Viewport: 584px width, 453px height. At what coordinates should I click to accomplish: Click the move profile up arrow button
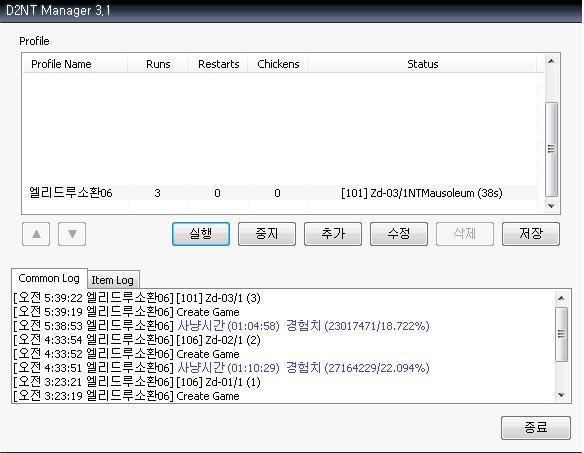pos(36,234)
